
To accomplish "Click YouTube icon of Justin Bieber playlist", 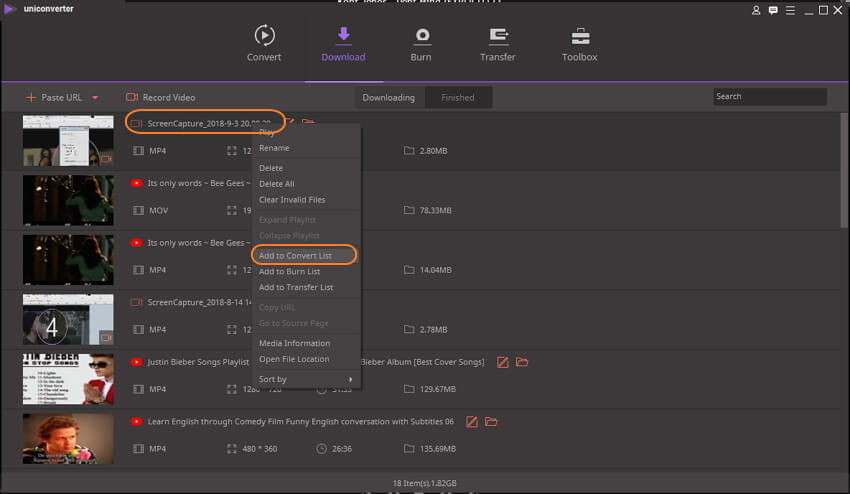I will 136,362.
